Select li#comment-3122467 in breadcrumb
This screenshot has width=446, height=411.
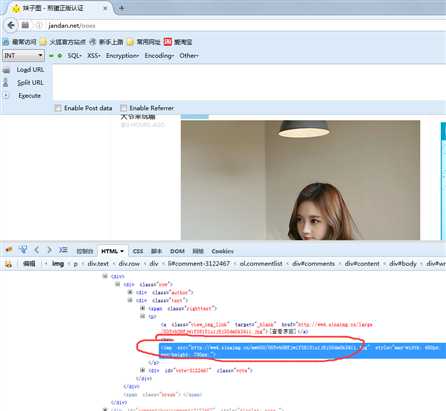tap(199, 264)
